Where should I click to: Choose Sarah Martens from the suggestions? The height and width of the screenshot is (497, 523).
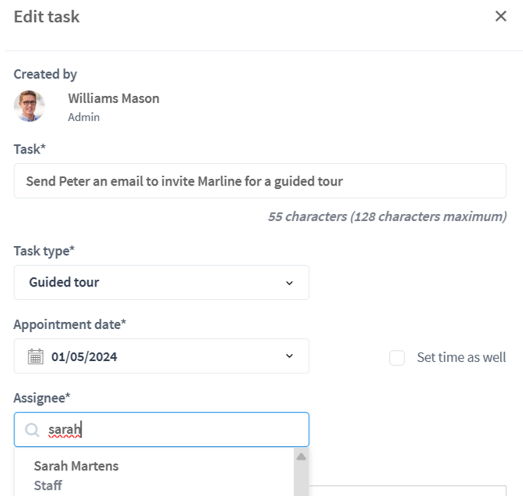[x=76, y=466]
